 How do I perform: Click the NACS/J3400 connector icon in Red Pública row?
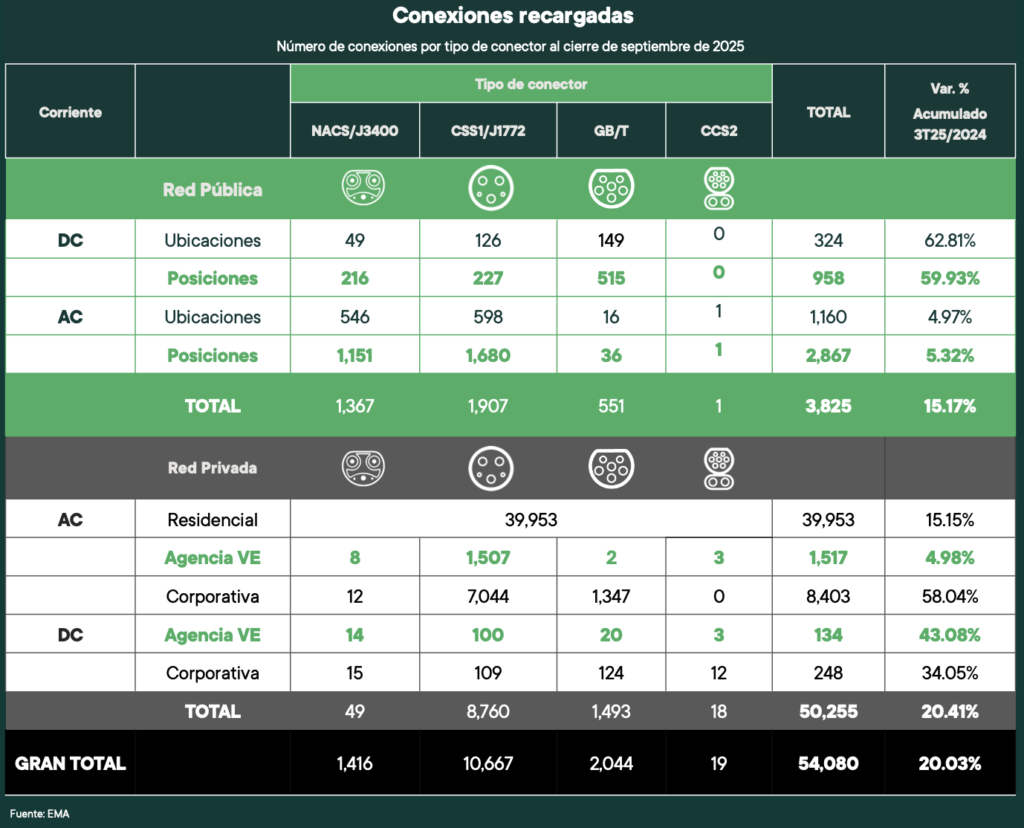363,188
